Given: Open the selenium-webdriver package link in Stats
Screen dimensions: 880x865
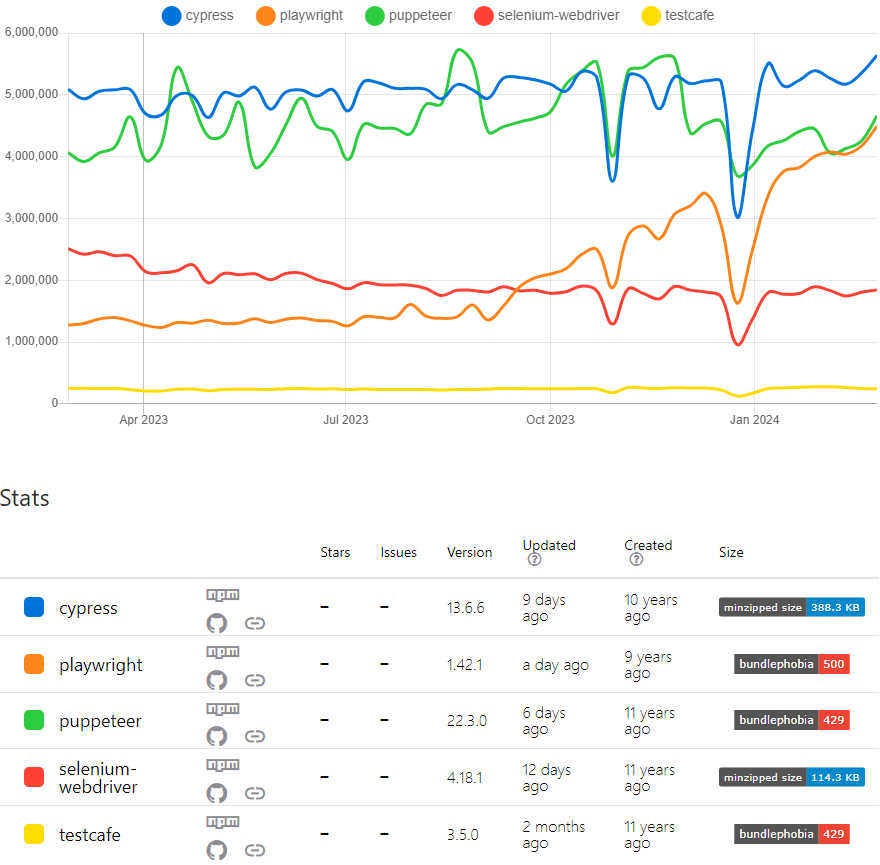Looking at the screenshot, I should (98, 778).
